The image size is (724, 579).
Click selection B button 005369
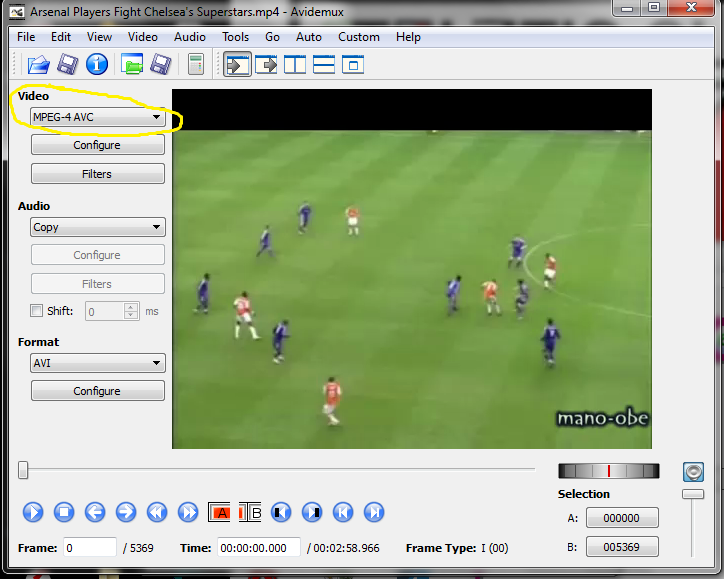(622, 547)
